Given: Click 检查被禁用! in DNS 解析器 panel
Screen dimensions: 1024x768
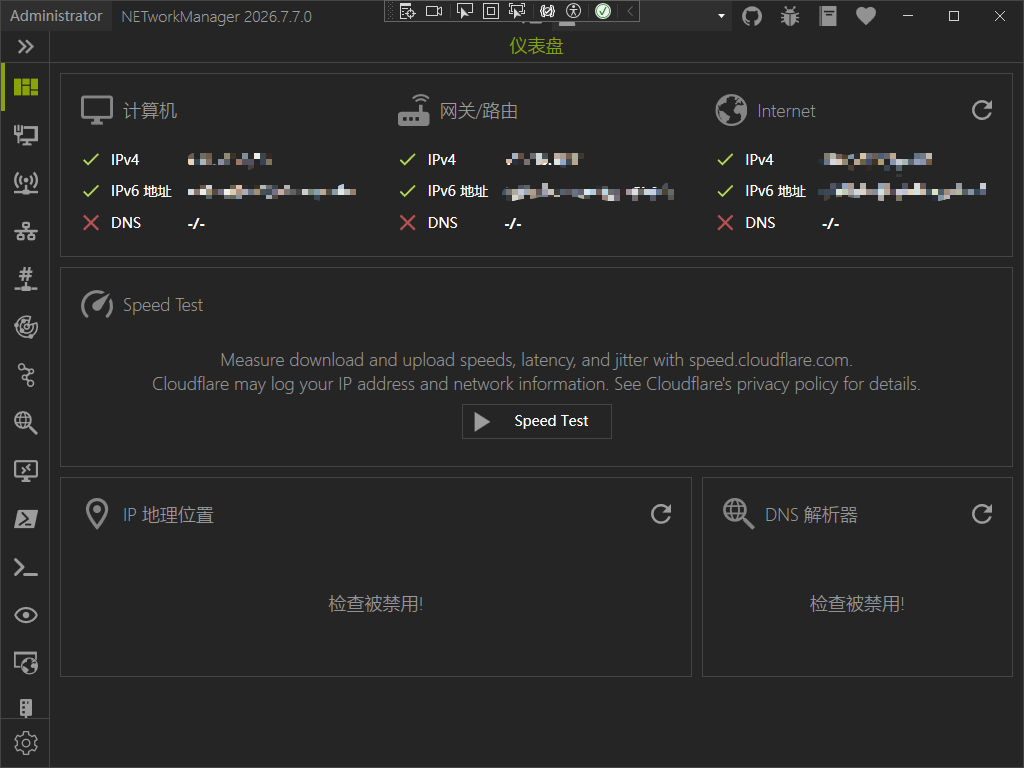Looking at the screenshot, I should coord(857,603).
